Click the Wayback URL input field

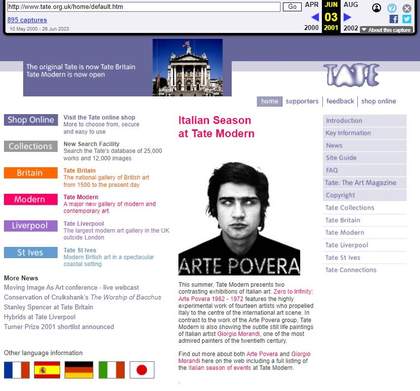(144, 7)
